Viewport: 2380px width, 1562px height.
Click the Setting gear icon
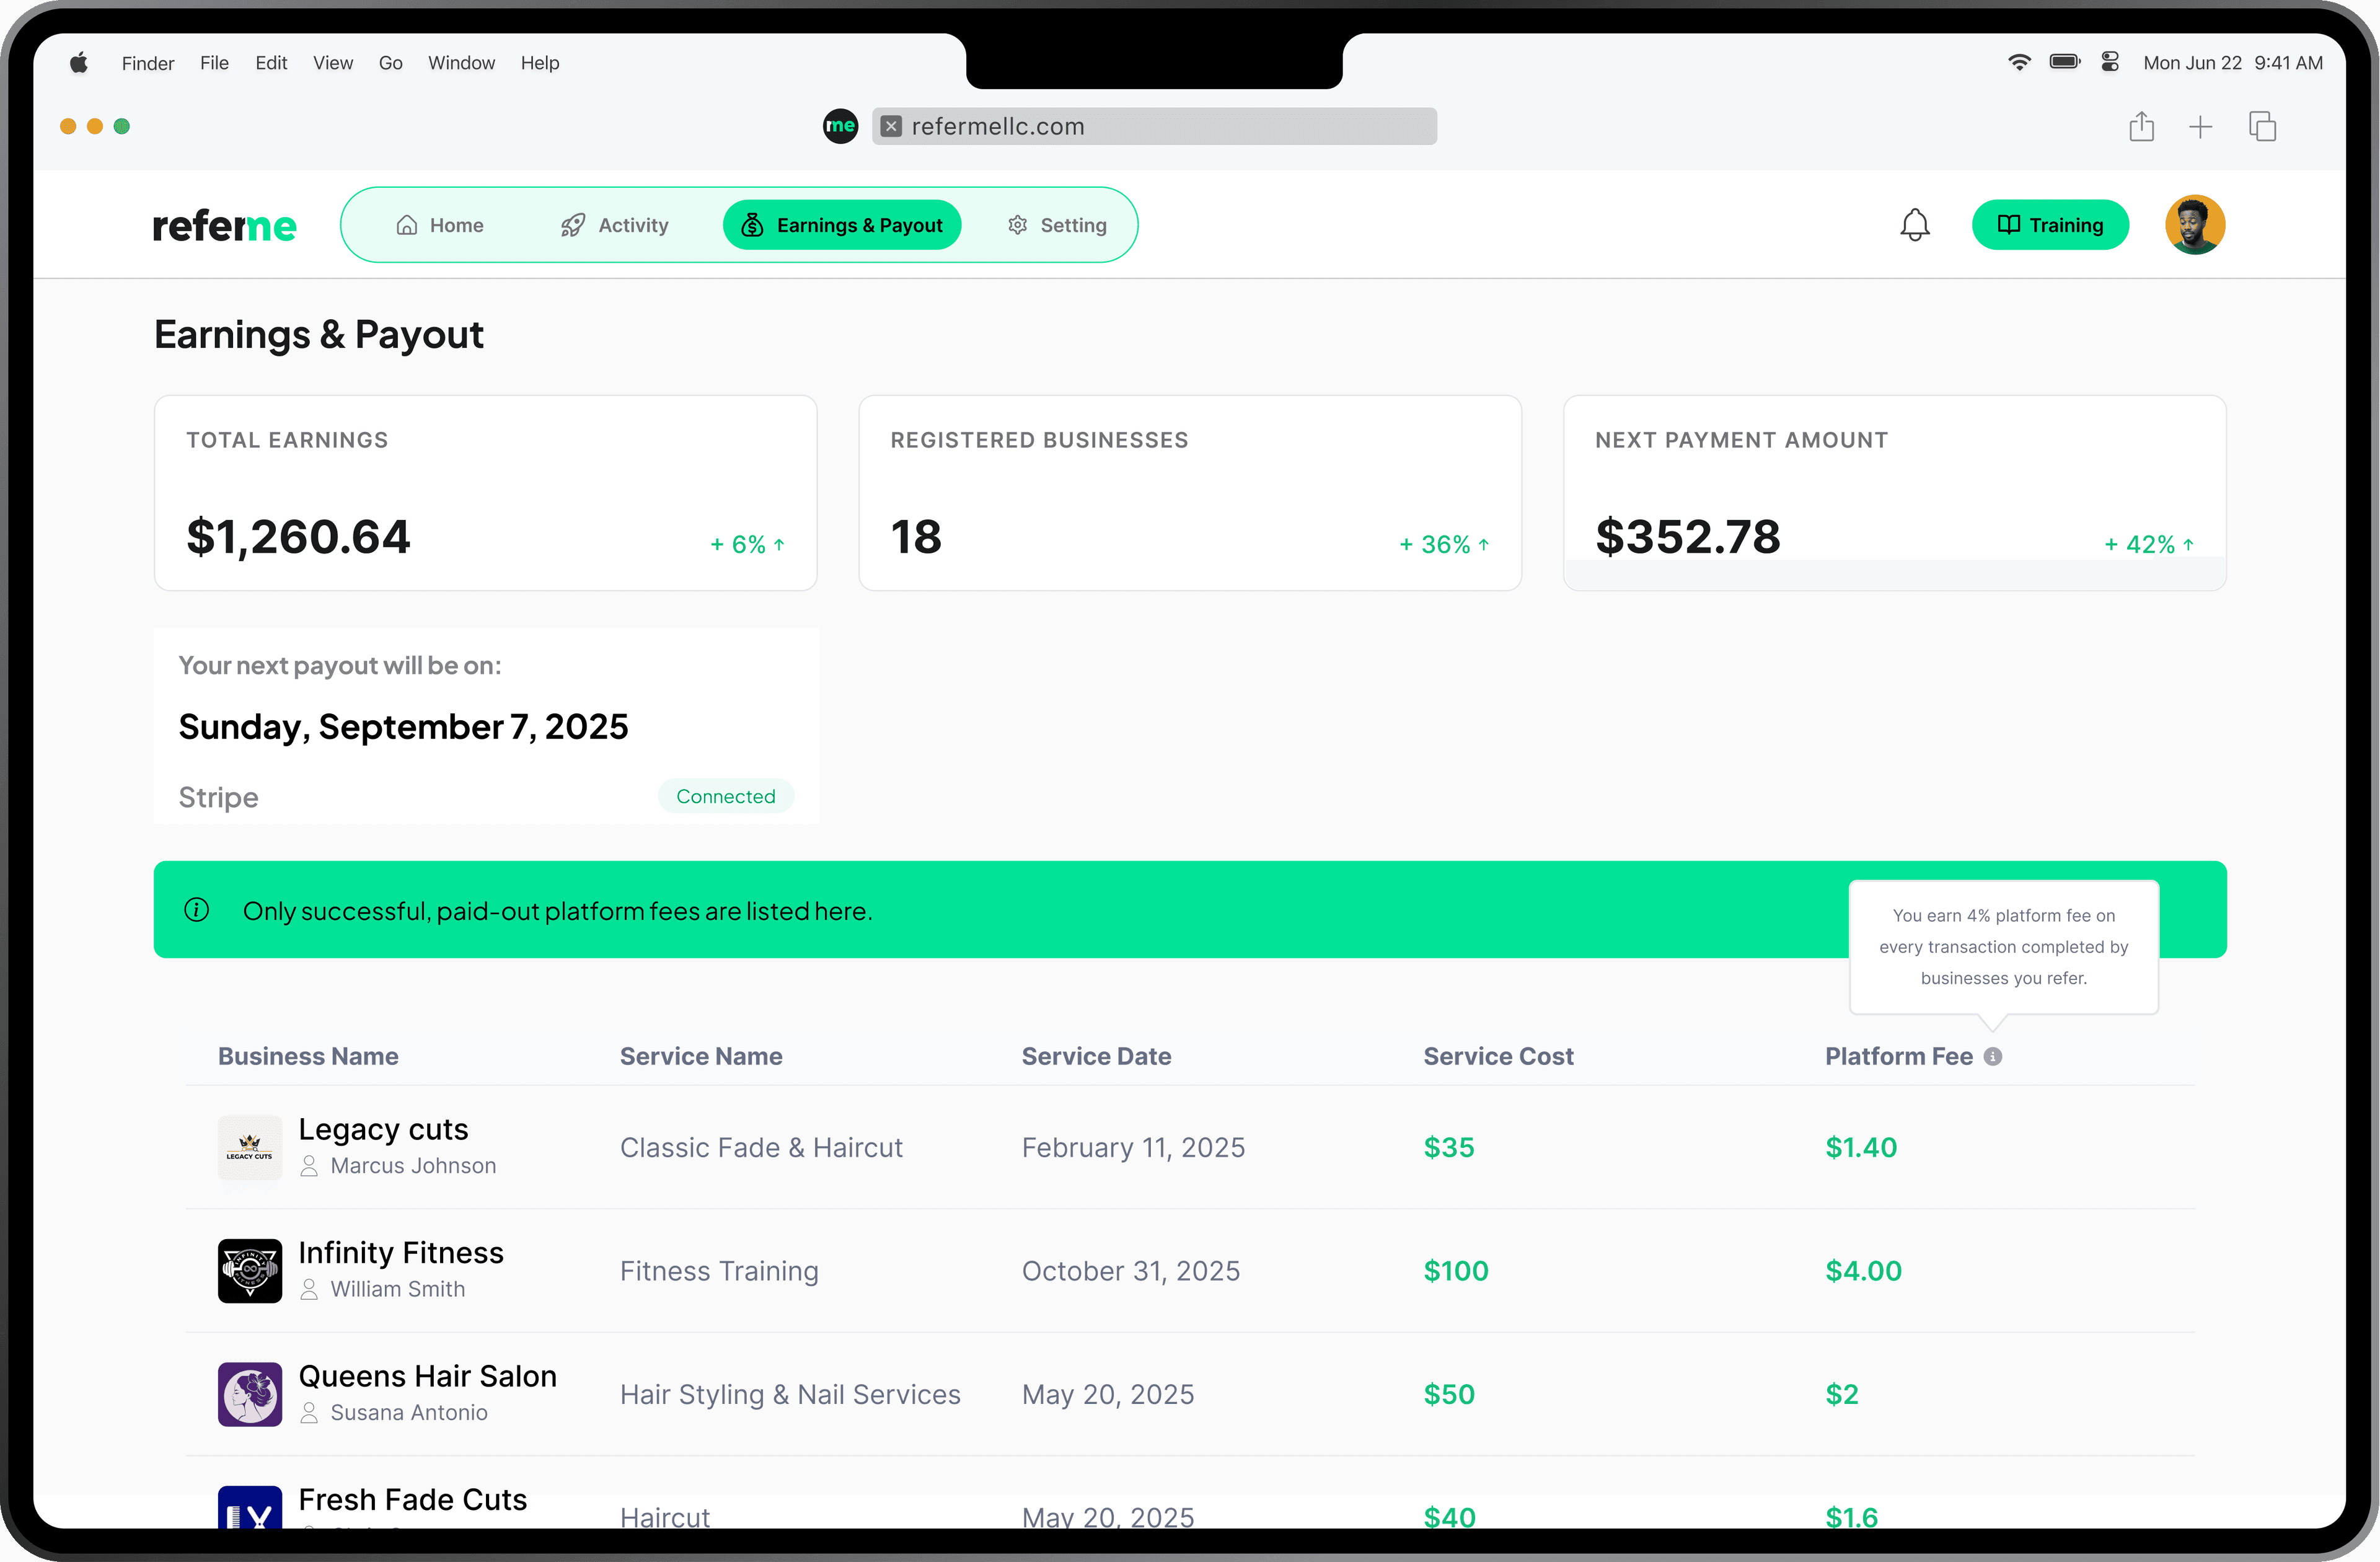coord(1016,224)
